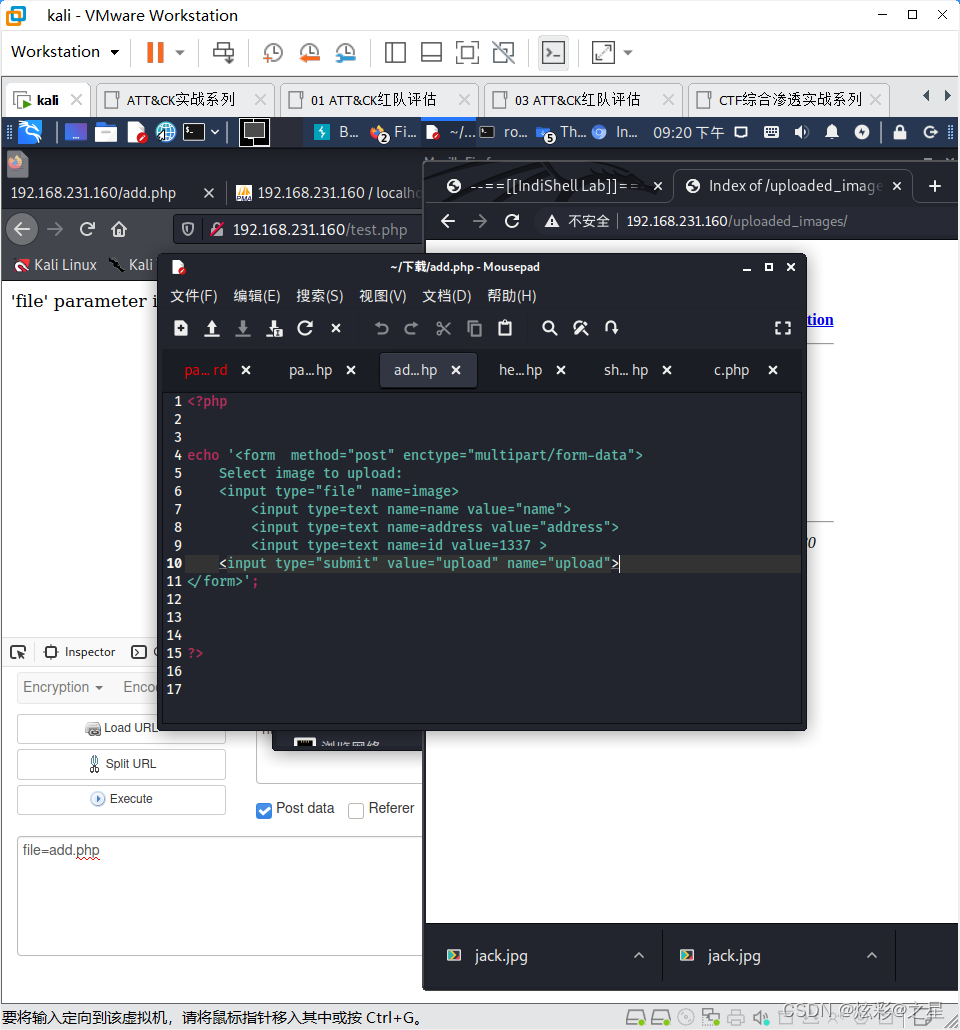Image resolution: width=960 pixels, height=1030 pixels.
Task: Click Firefox reload button
Action: [x=87, y=229]
